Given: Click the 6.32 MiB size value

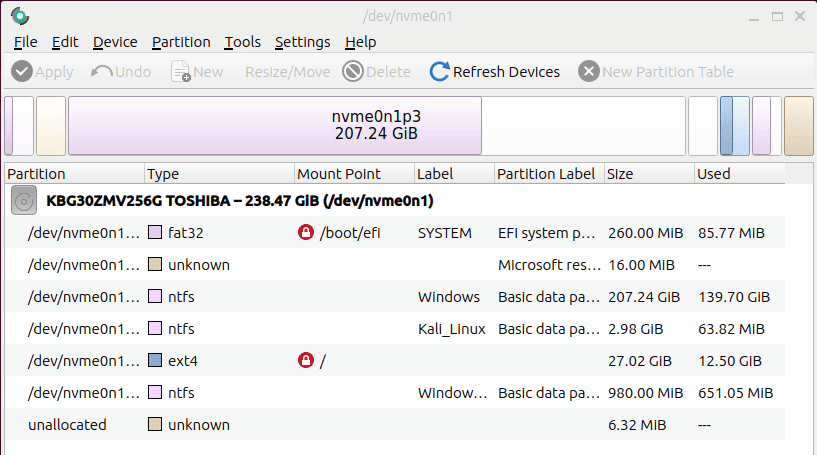Looking at the screenshot, I should tap(637, 424).
